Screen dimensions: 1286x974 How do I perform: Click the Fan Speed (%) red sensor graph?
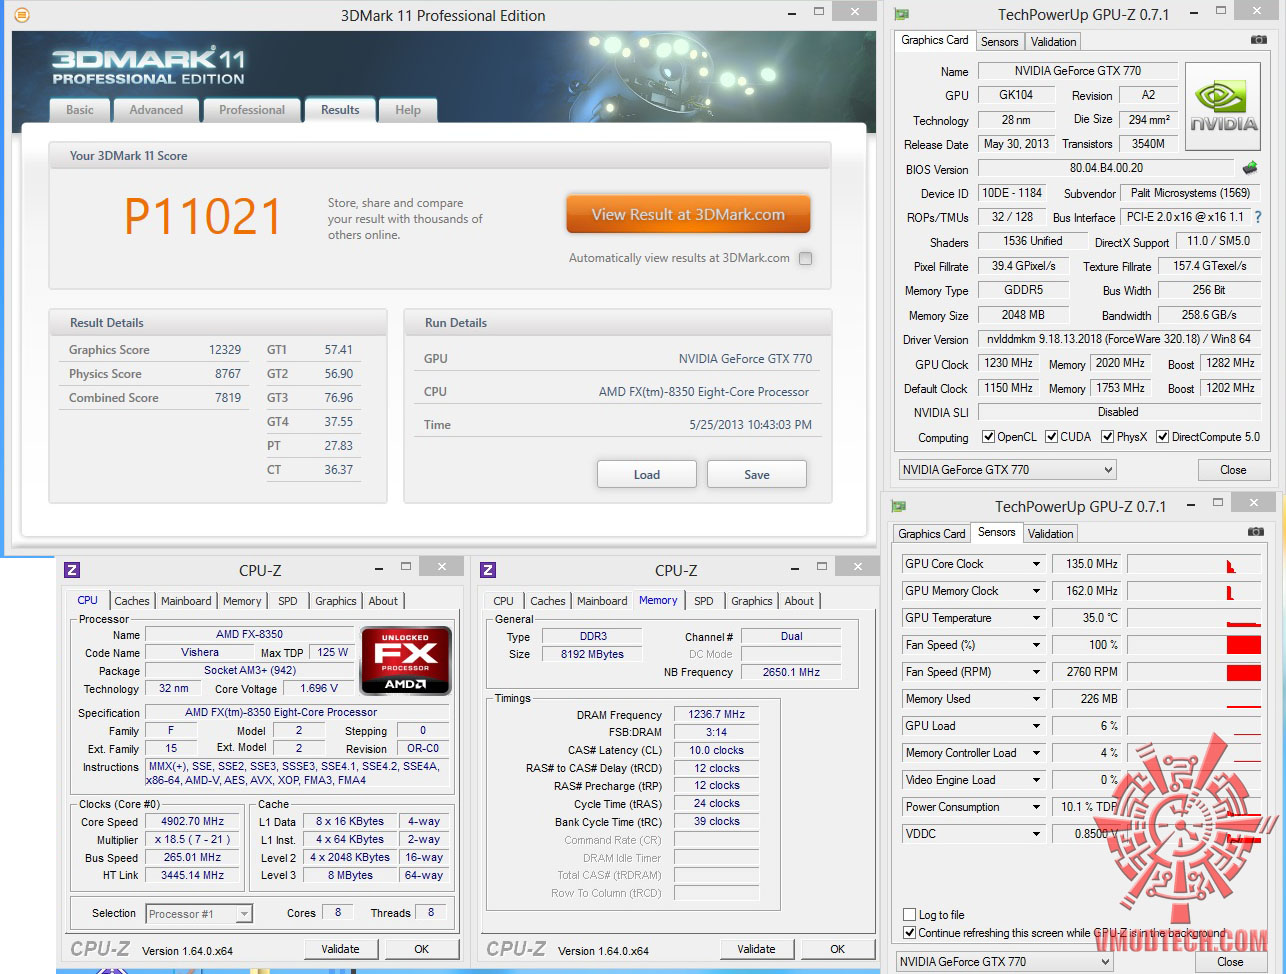click(x=1194, y=645)
